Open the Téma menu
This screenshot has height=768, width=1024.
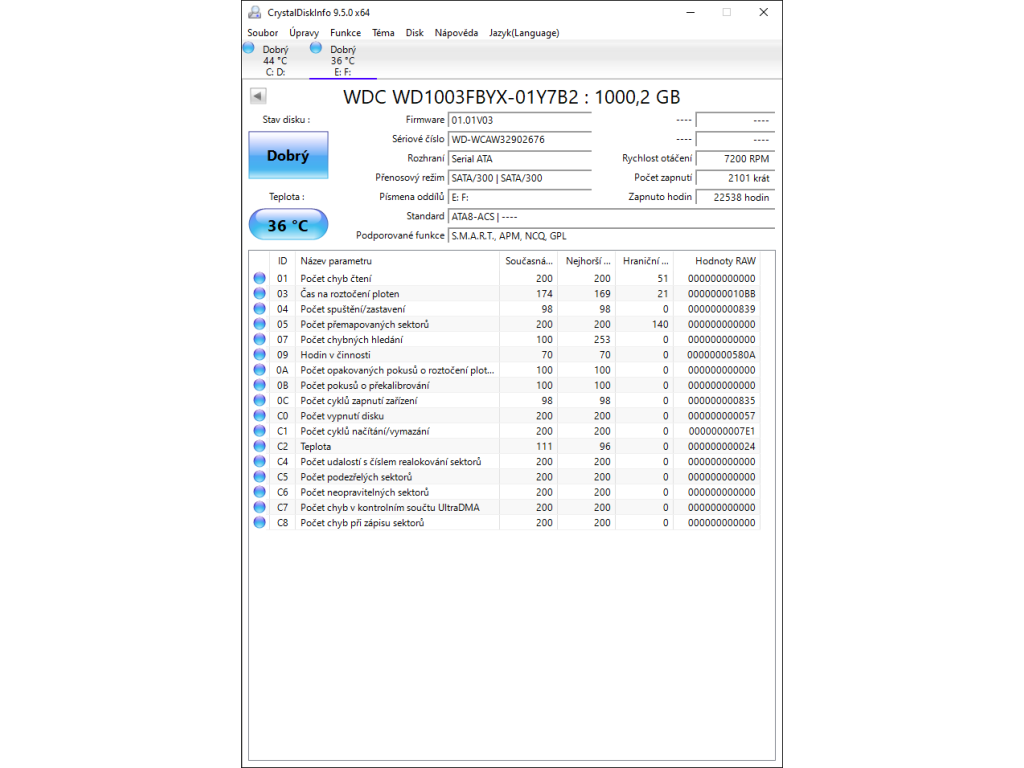[x=383, y=33]
